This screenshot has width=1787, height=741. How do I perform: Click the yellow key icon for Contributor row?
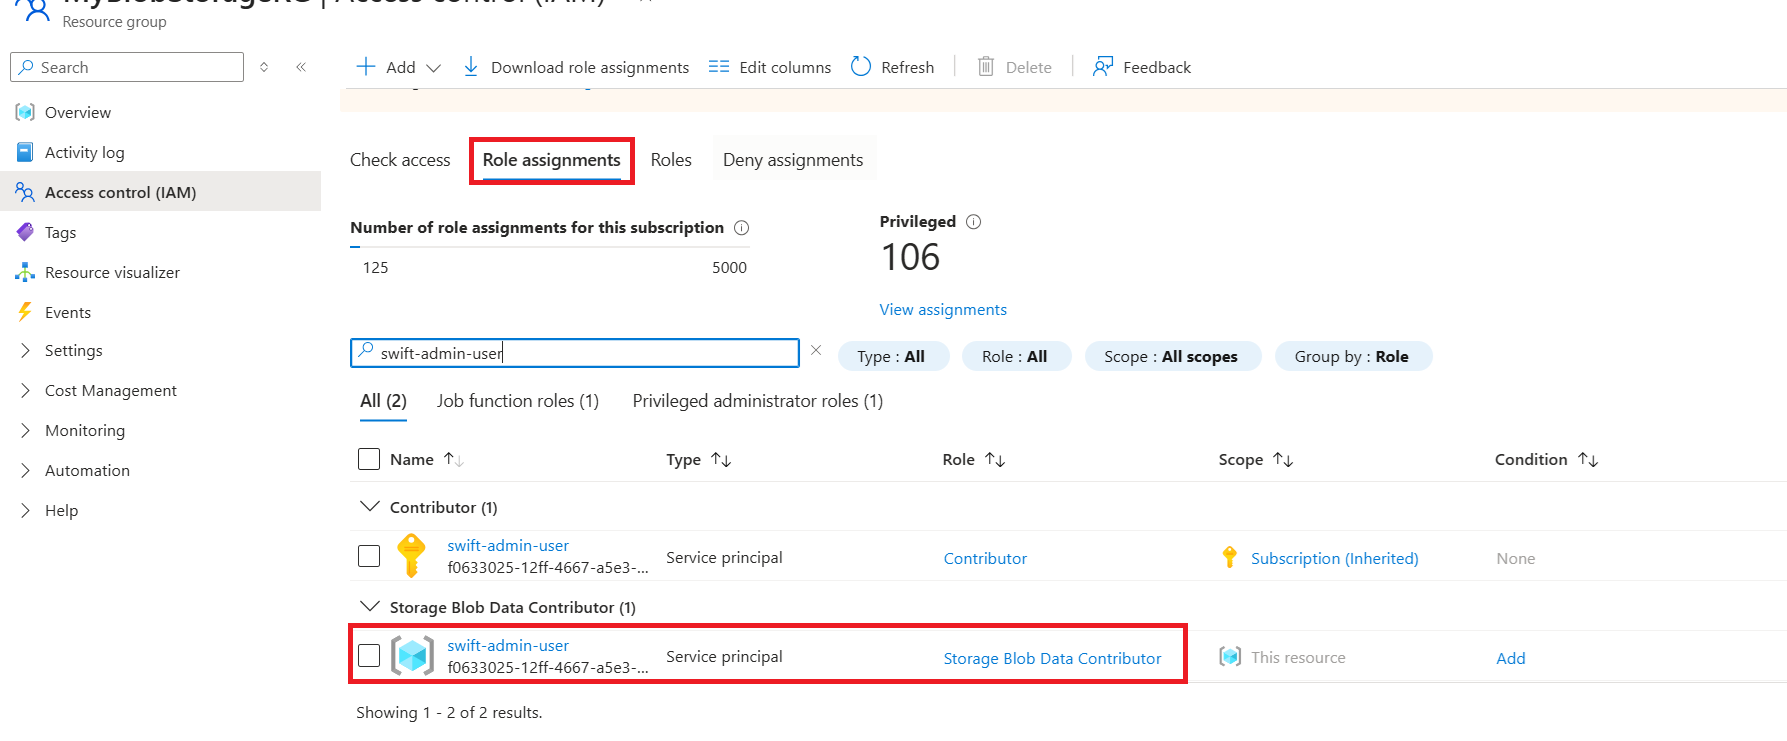click(411, 556)
